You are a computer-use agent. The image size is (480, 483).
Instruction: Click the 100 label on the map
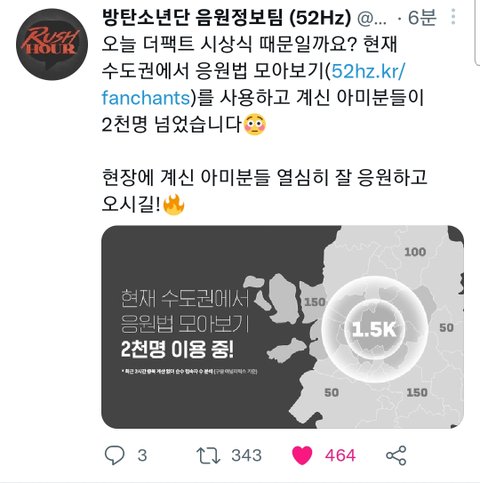tap(415, 252)
